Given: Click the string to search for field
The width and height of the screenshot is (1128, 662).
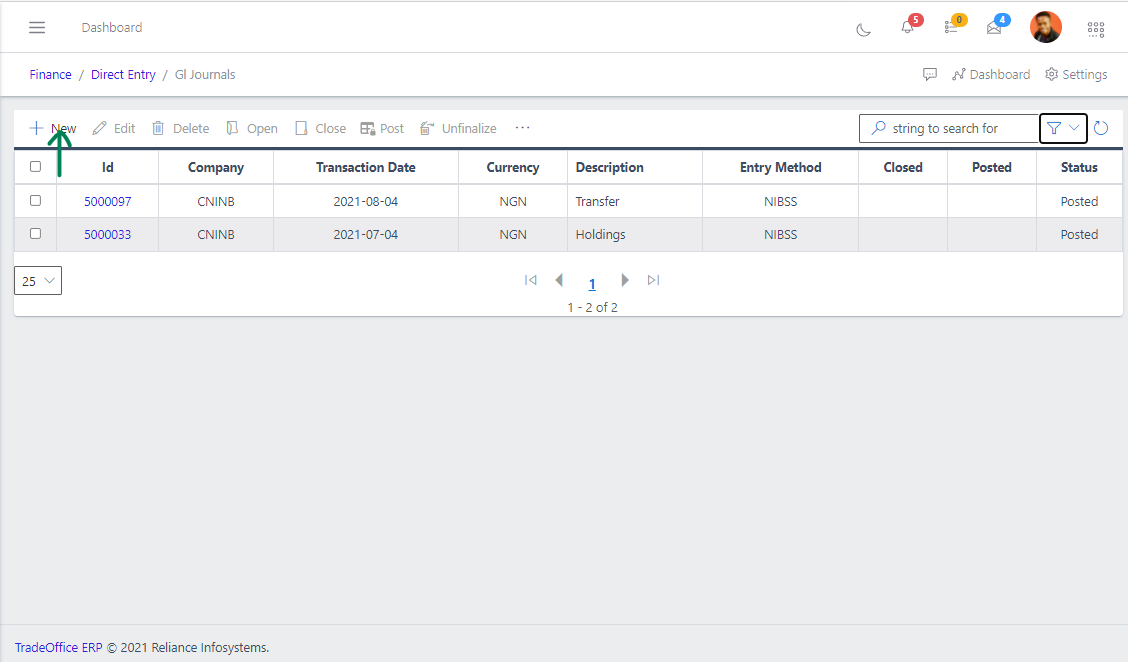Looking at the screenshot, I should 948,128.
